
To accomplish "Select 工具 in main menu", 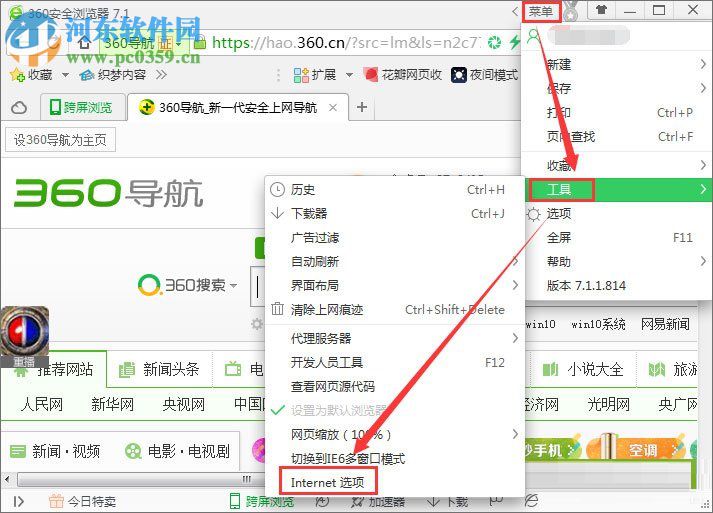I will (x=619, y=190).
